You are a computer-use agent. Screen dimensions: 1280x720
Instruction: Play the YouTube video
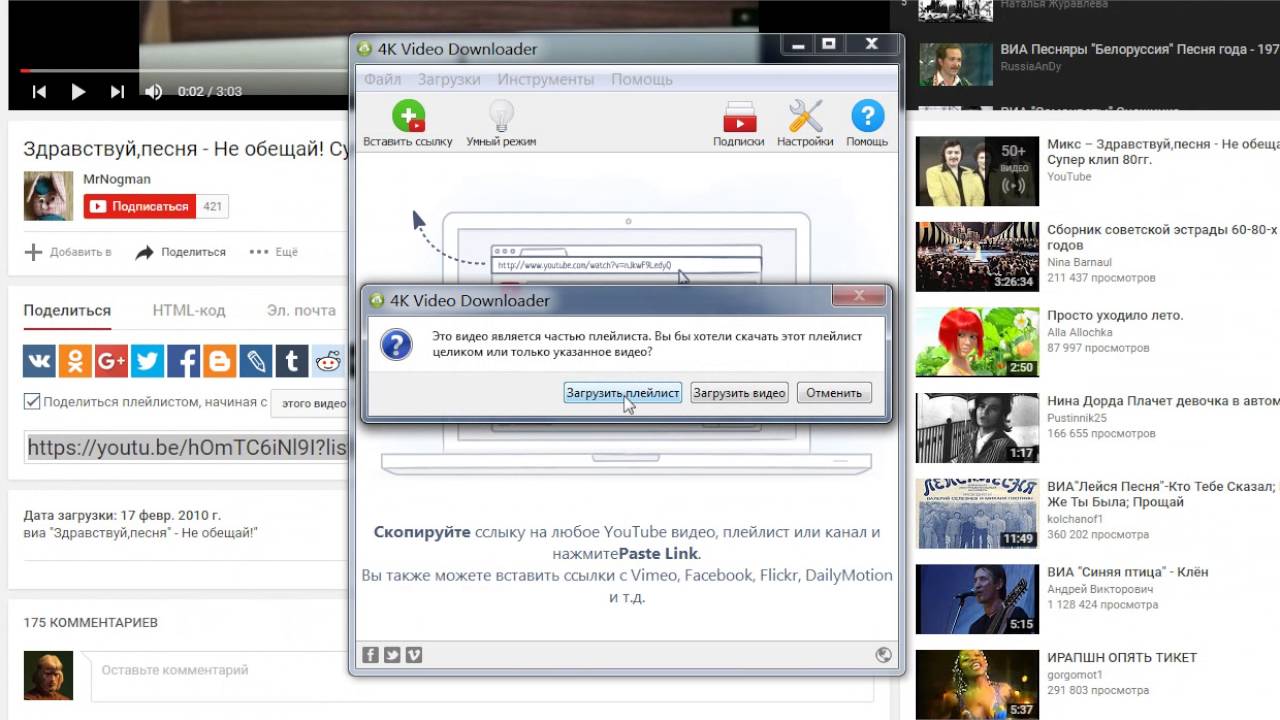coord(78,92)
